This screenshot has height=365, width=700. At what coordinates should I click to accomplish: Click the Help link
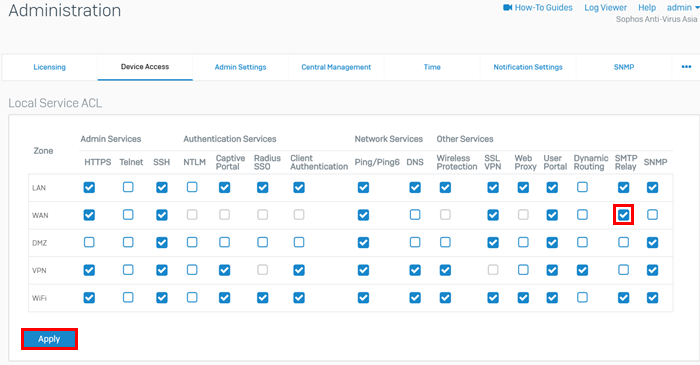coord(647,8)
